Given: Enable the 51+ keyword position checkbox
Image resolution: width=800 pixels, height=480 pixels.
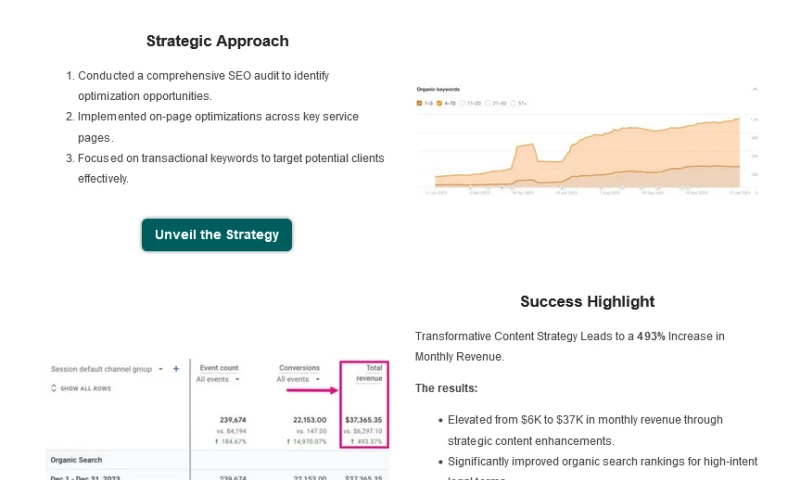Looking at the screenshot, I should point(514,102).
